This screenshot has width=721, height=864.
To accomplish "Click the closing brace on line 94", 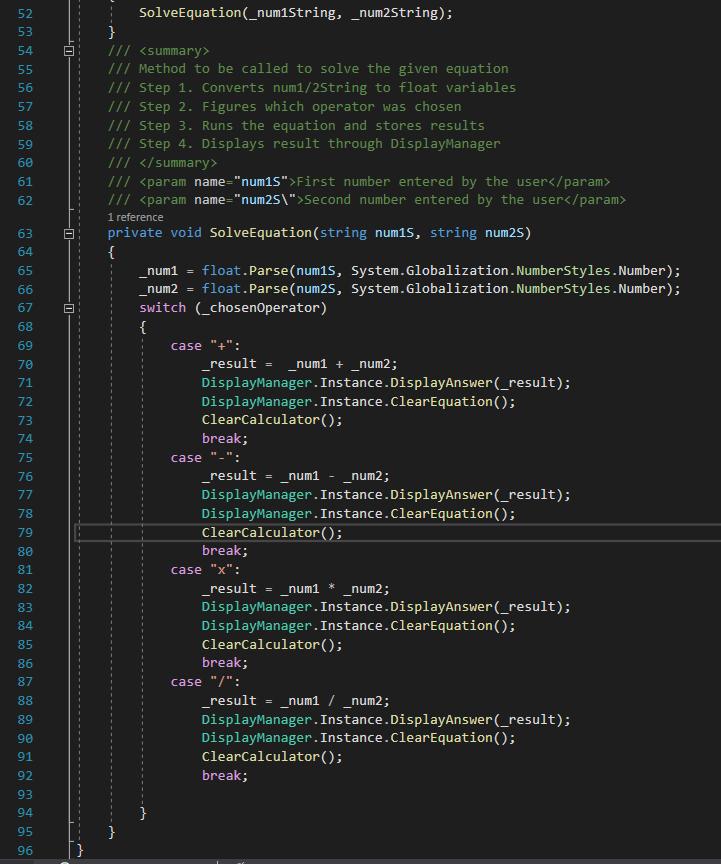I will click(x=143, y=813).
